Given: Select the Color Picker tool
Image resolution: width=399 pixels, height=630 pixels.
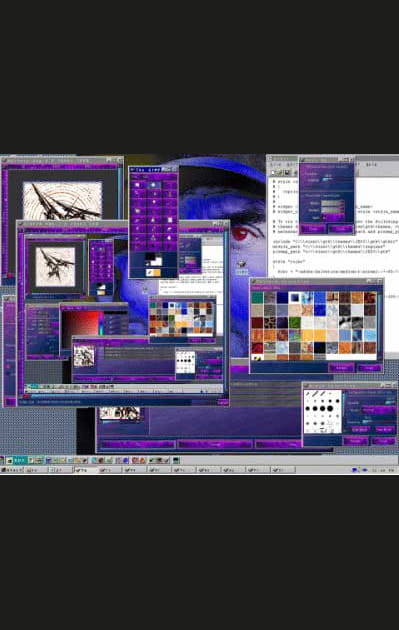Looking at the screenshot, I should (137, 220).
